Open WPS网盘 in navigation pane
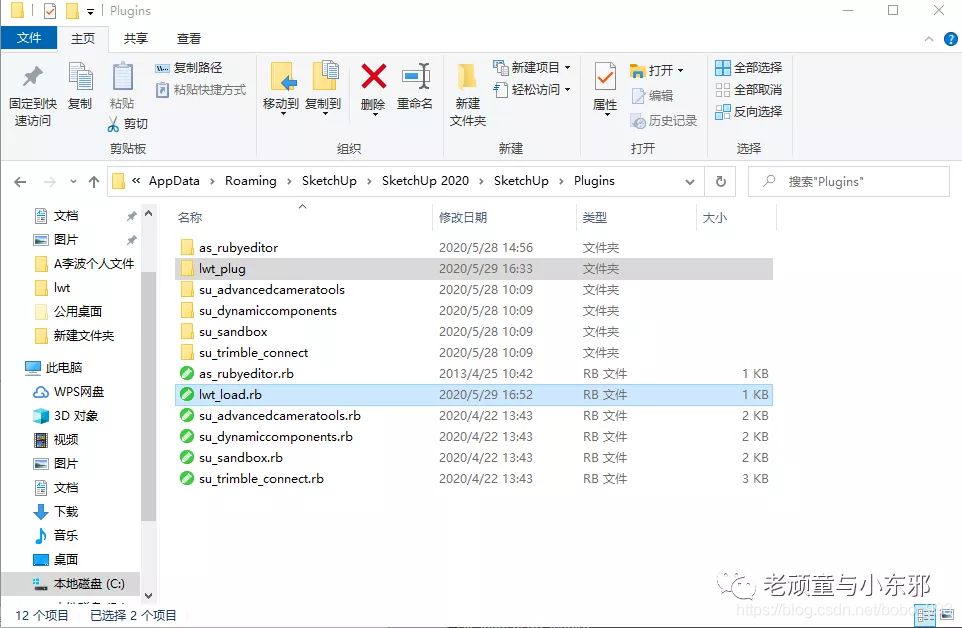962x628 pixels. click(69, 391)
